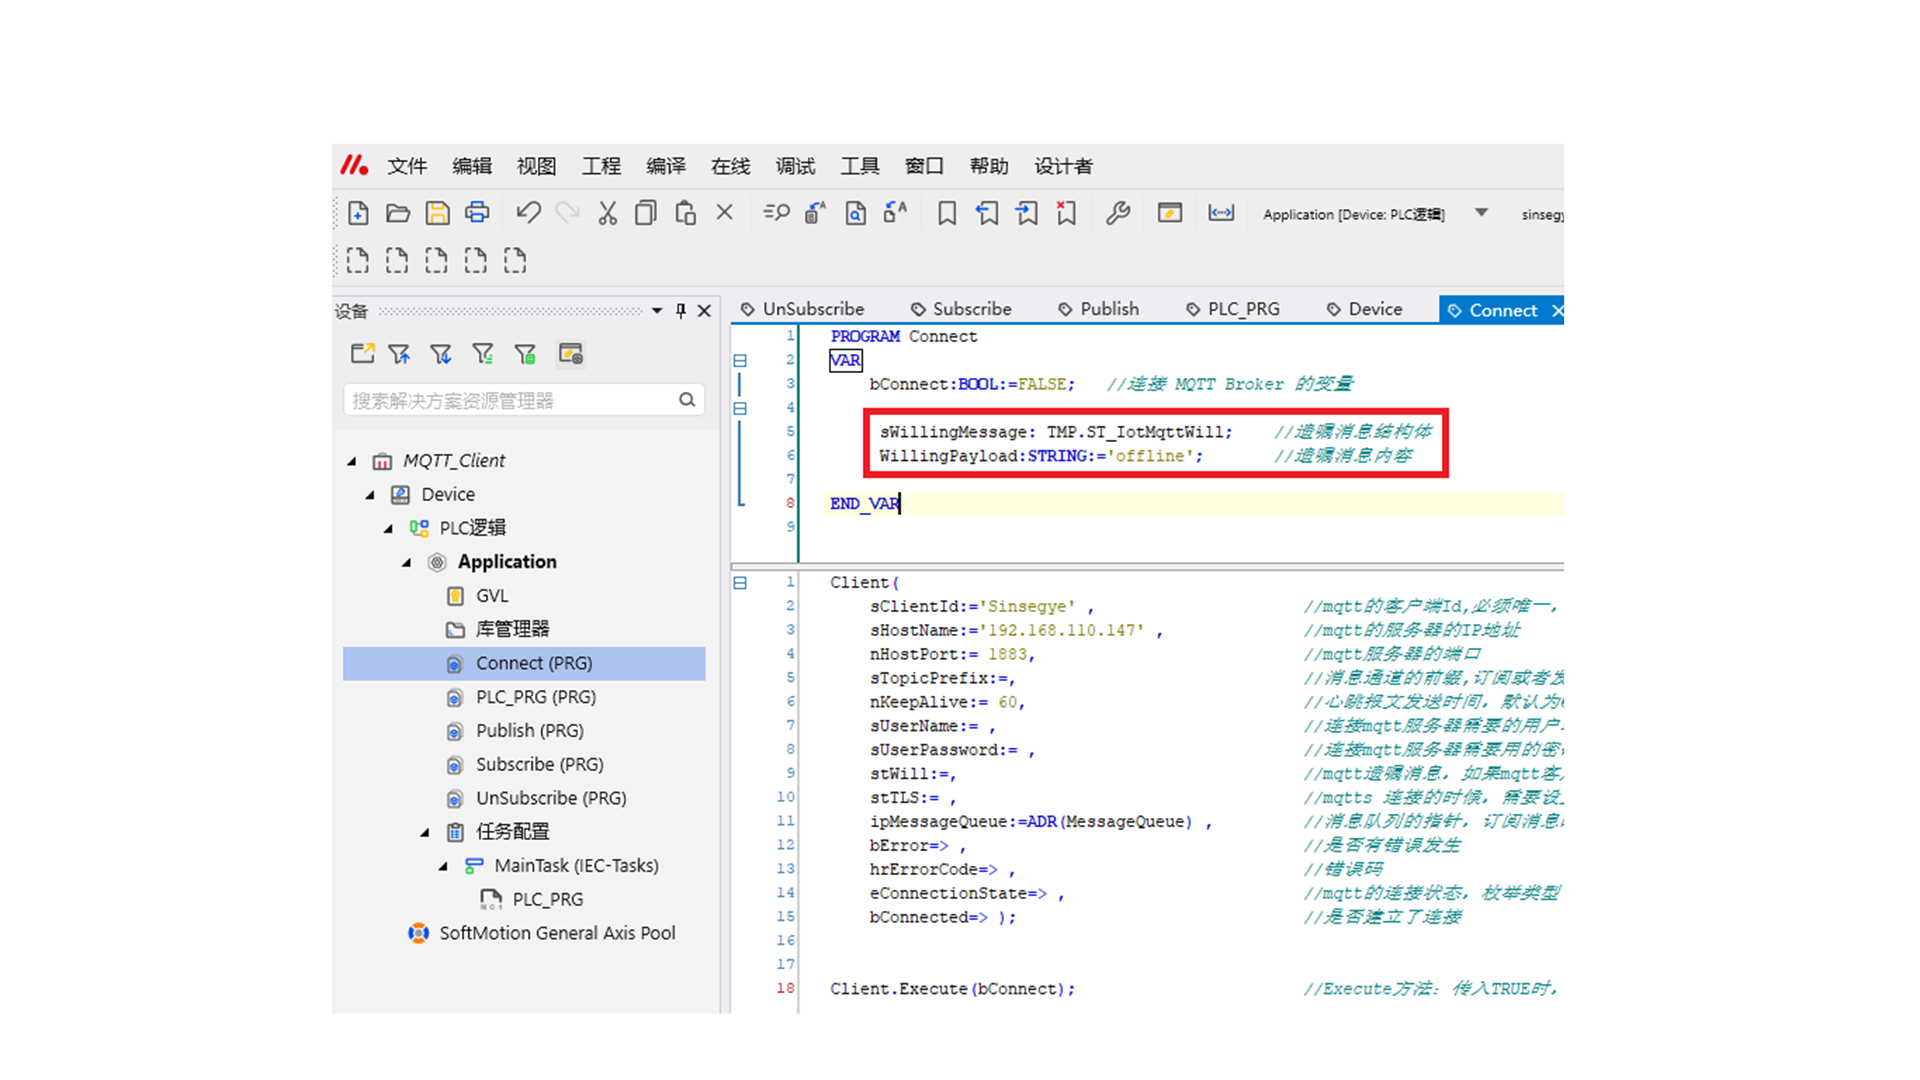Undo the last edit
The width and height of the screenshot is (1920, 1080).
point(528,213)
